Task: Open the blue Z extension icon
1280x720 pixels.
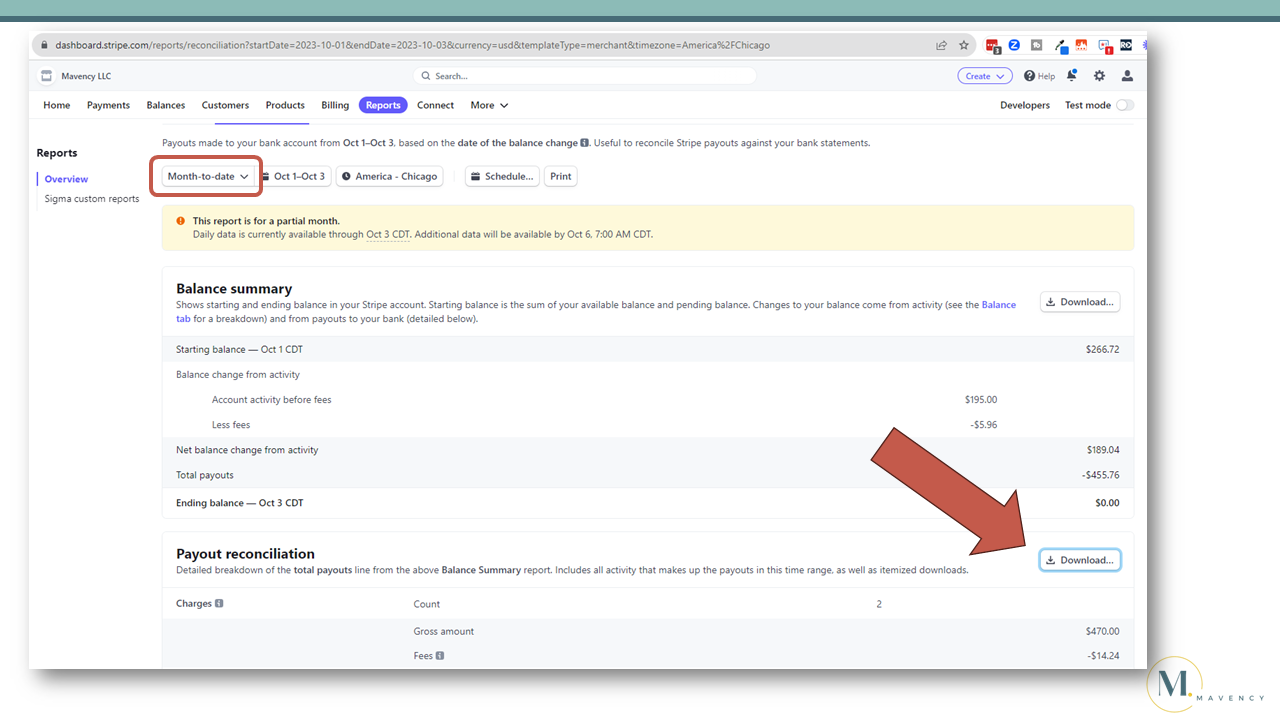Action: 1014,45
